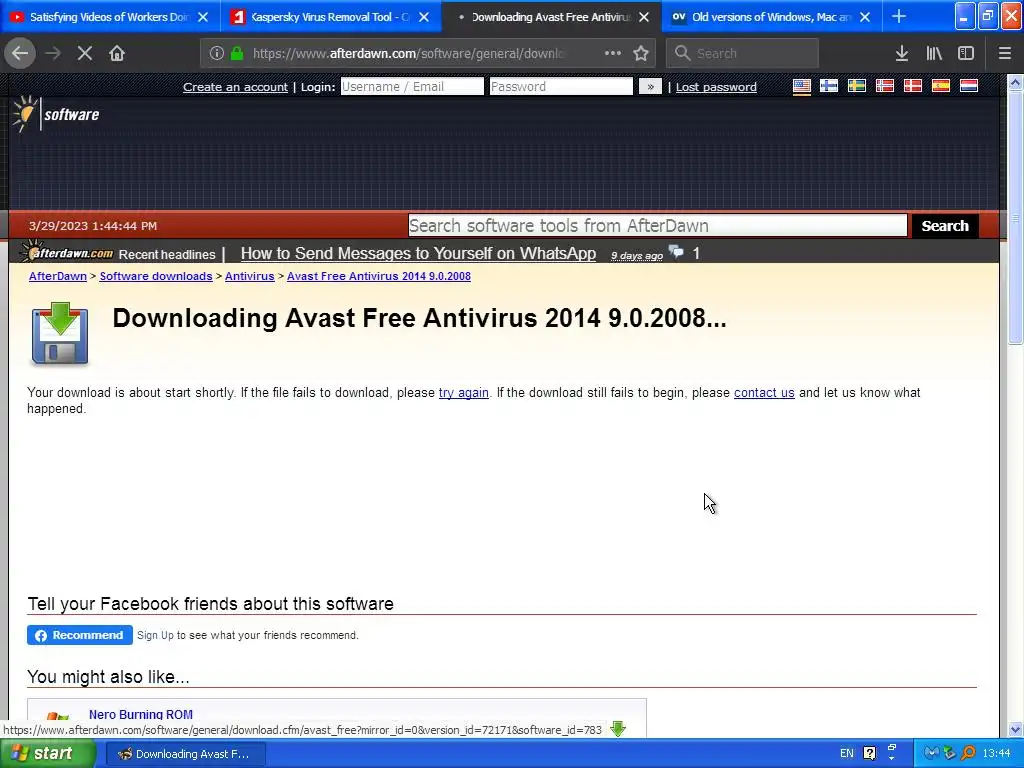Open AfterDawn breadcrumb link
Screen dimensions: 1024x768
[x=57, y=276]
